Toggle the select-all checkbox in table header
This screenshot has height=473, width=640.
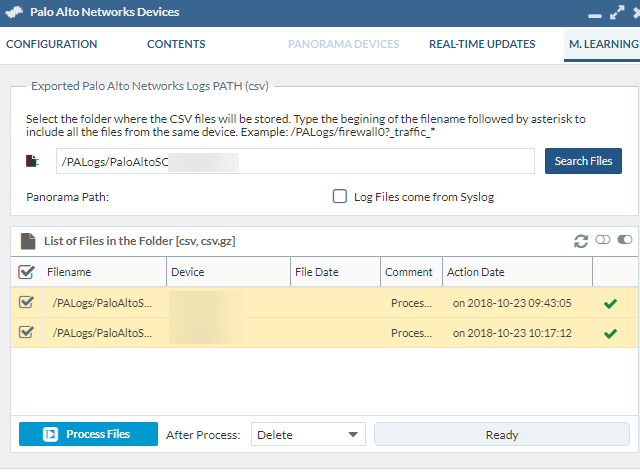tap(27, 272)
